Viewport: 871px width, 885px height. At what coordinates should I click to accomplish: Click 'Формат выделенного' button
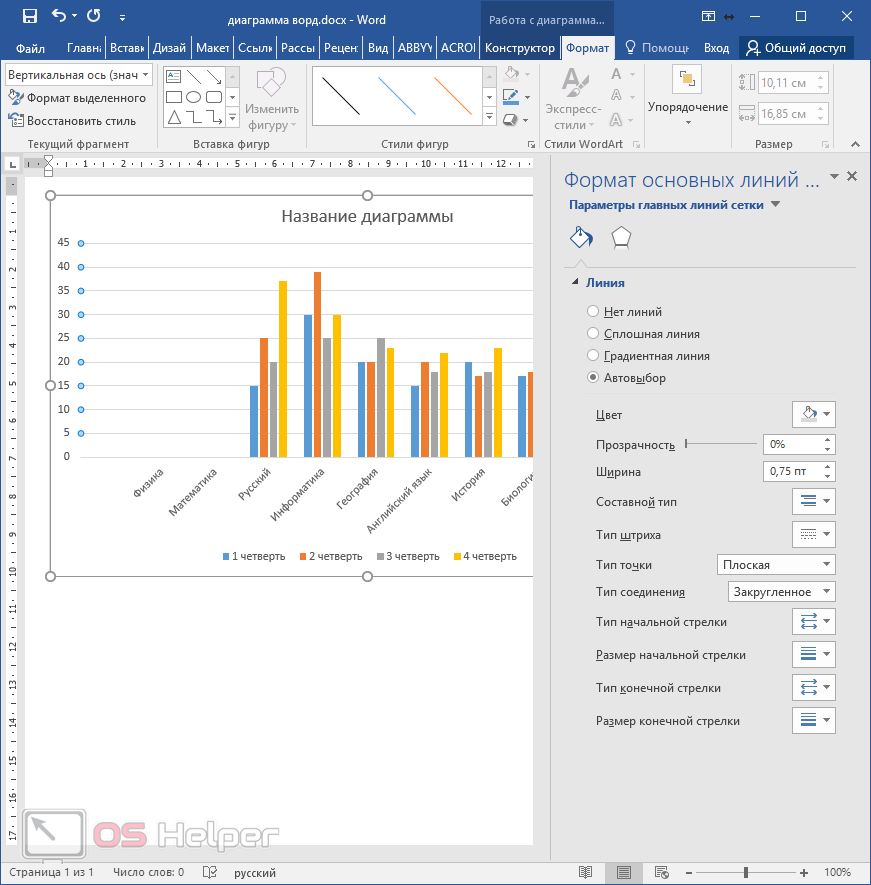[77, 98]
